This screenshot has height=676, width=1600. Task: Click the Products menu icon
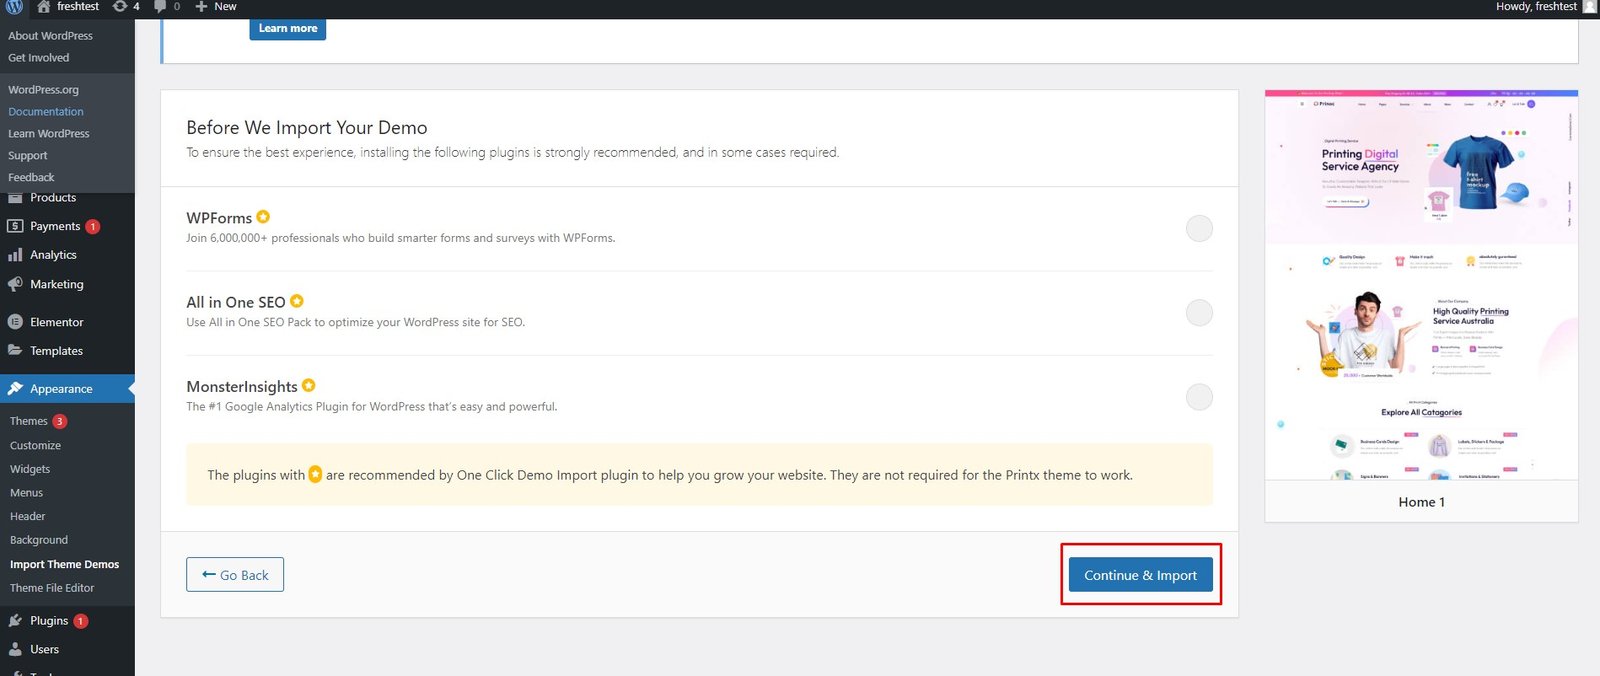(15, 197)
